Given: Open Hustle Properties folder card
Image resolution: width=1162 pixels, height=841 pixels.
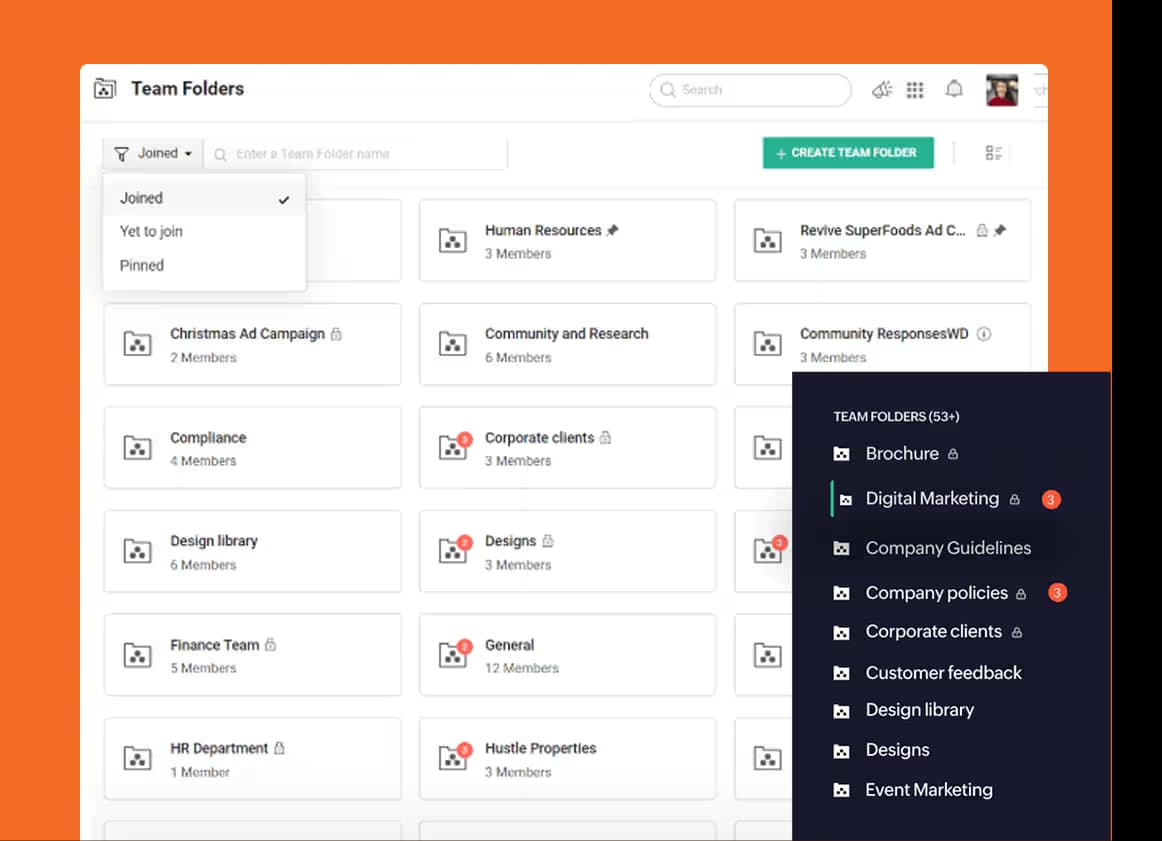Looking at the screenshot, I should pos(568,758).
